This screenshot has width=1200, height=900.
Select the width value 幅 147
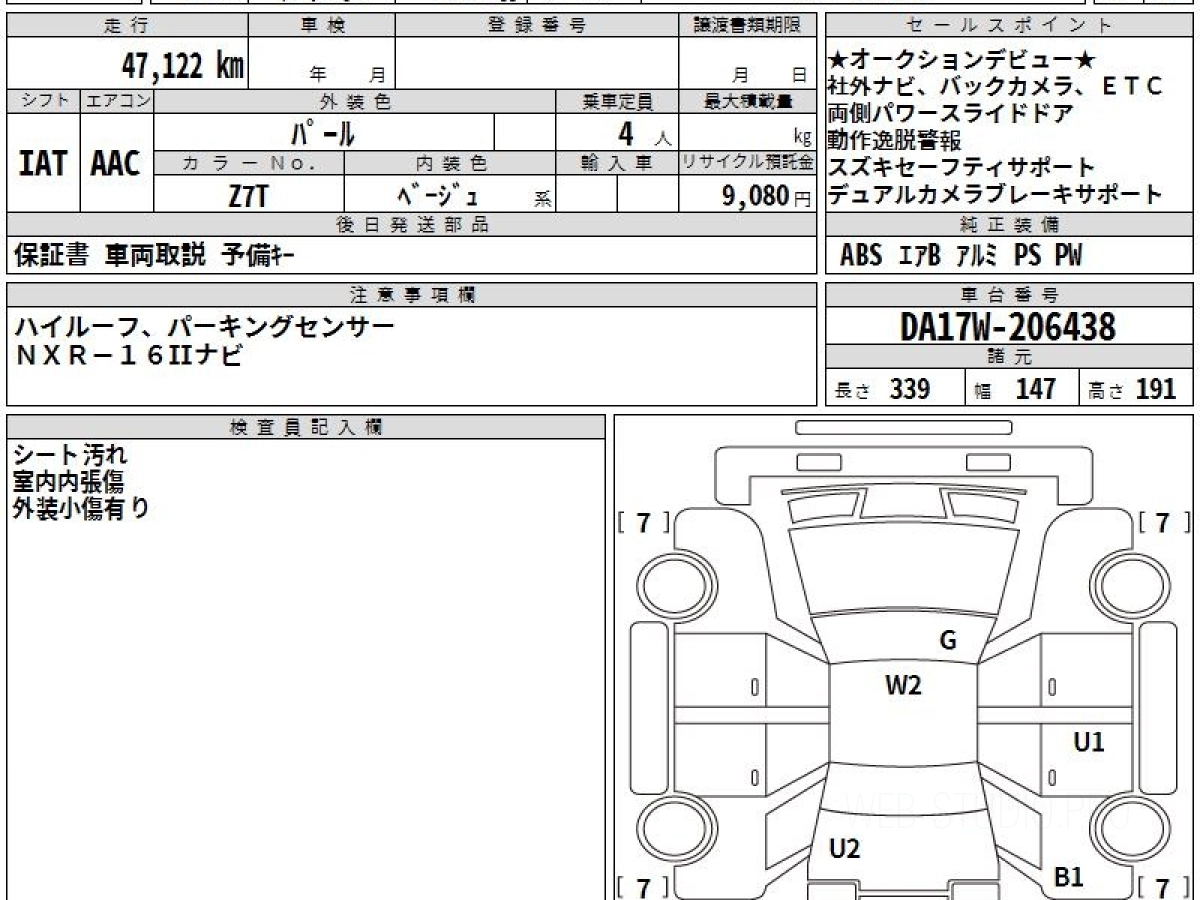pos(1016,390)
